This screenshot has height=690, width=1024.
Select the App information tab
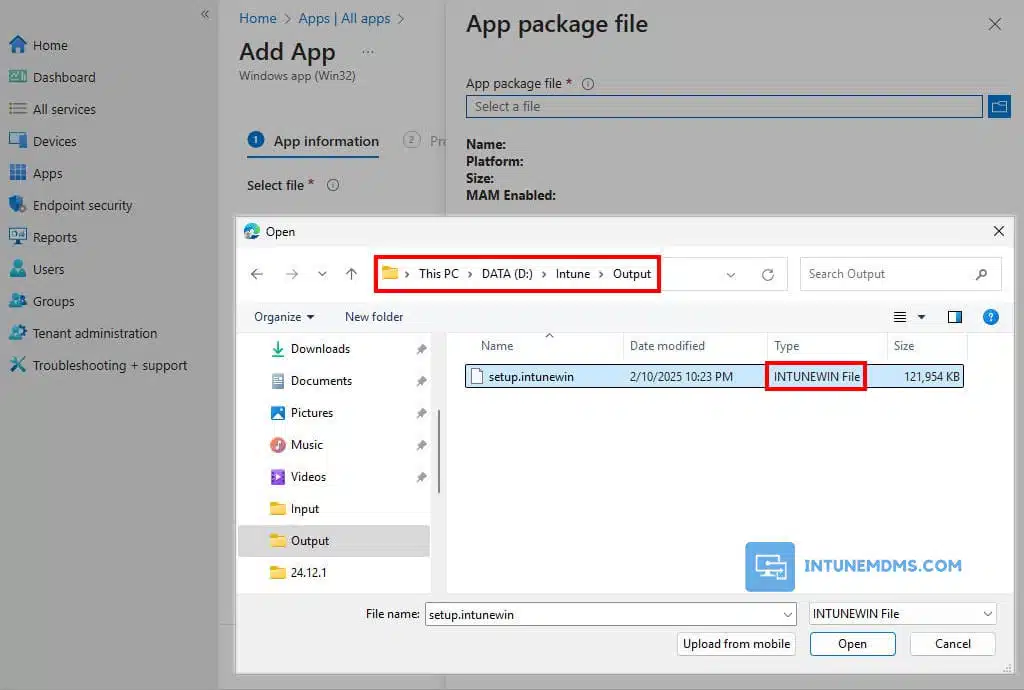313,141
